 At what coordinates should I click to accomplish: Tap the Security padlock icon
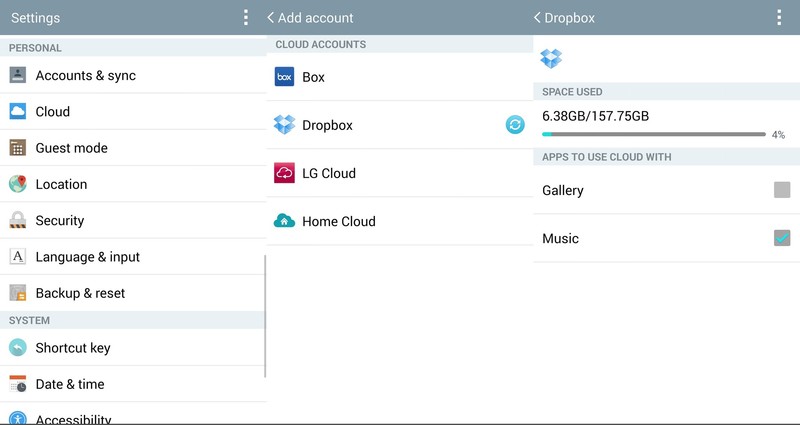point(18,220)
